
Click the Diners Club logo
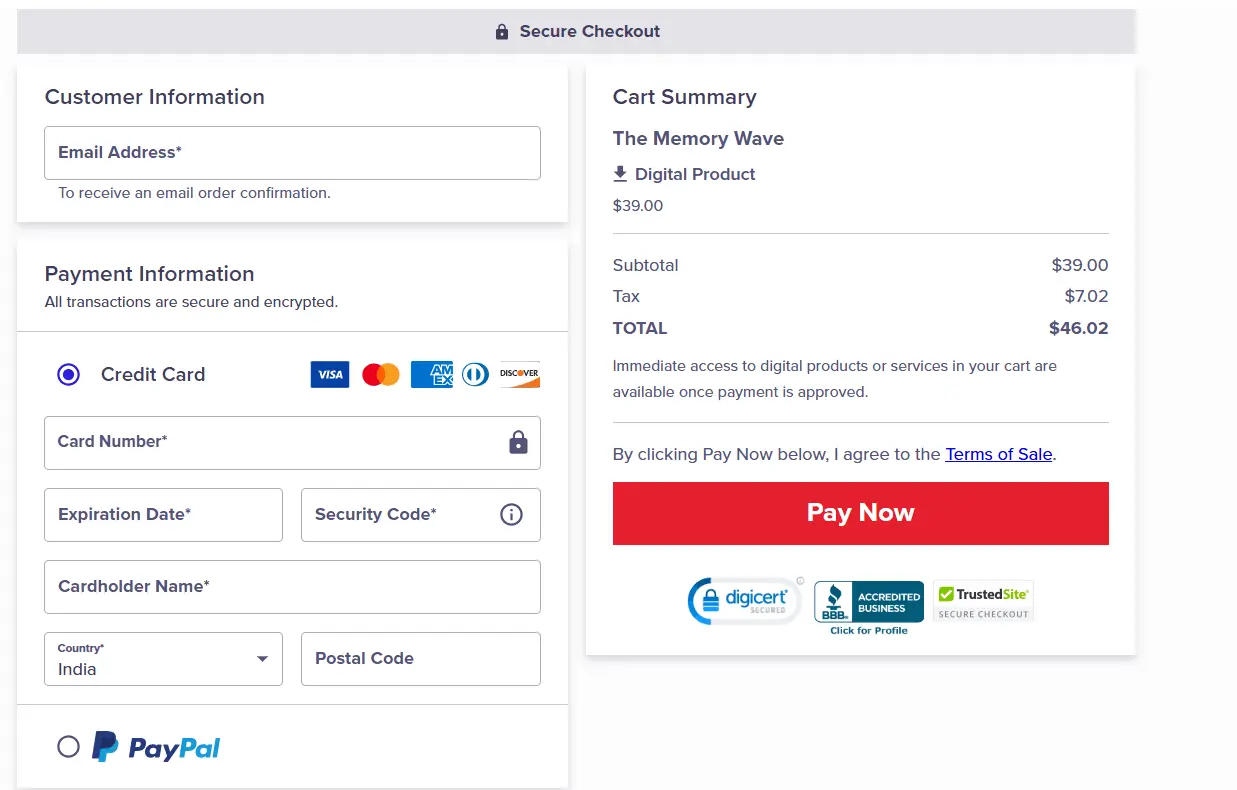coord(475,375)
